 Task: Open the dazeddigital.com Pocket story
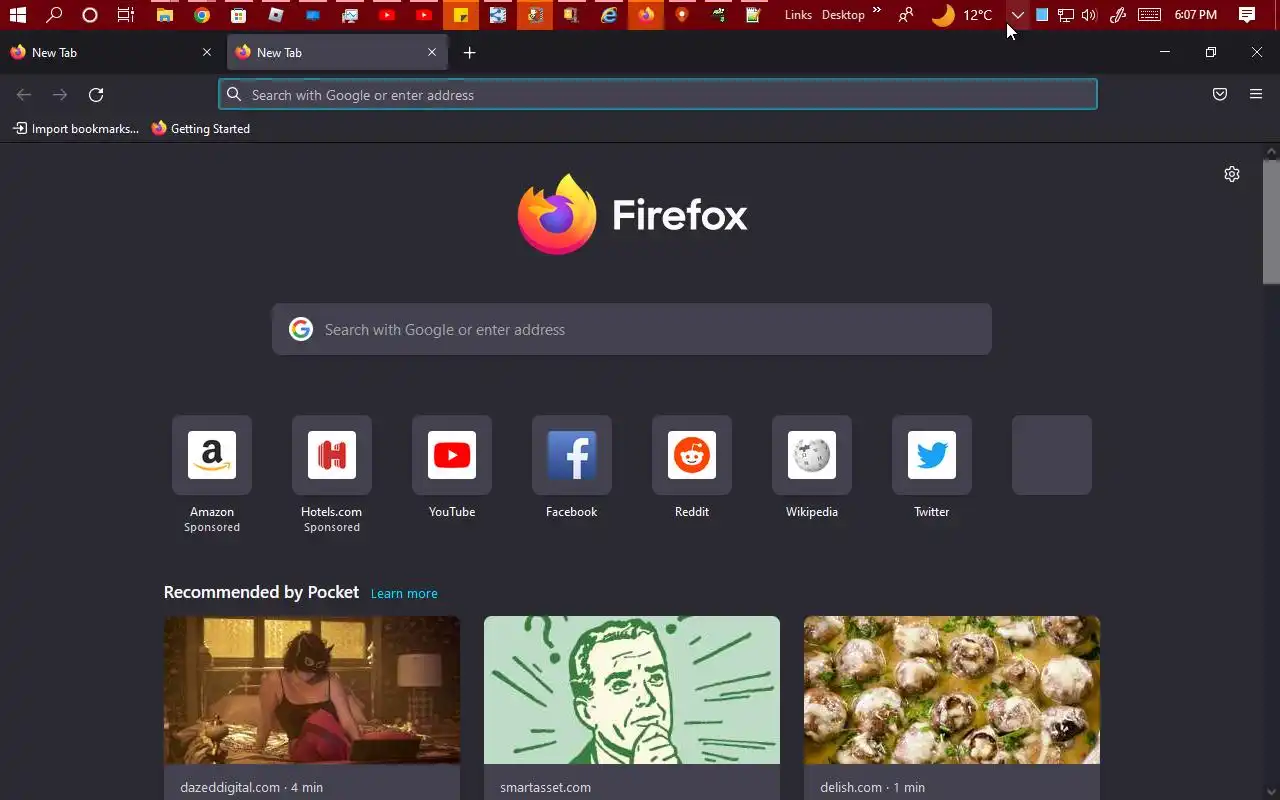click(x=312, y=707)
